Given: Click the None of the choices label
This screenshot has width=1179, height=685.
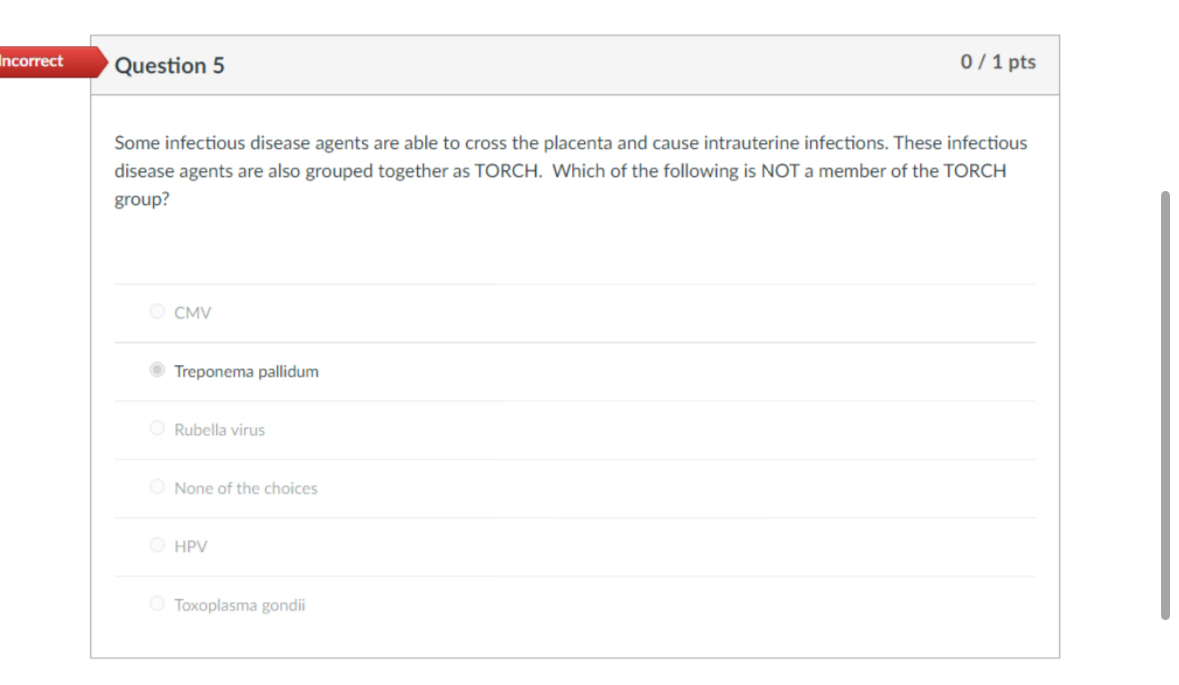Looking at the screenshot, I should point(246,488).
